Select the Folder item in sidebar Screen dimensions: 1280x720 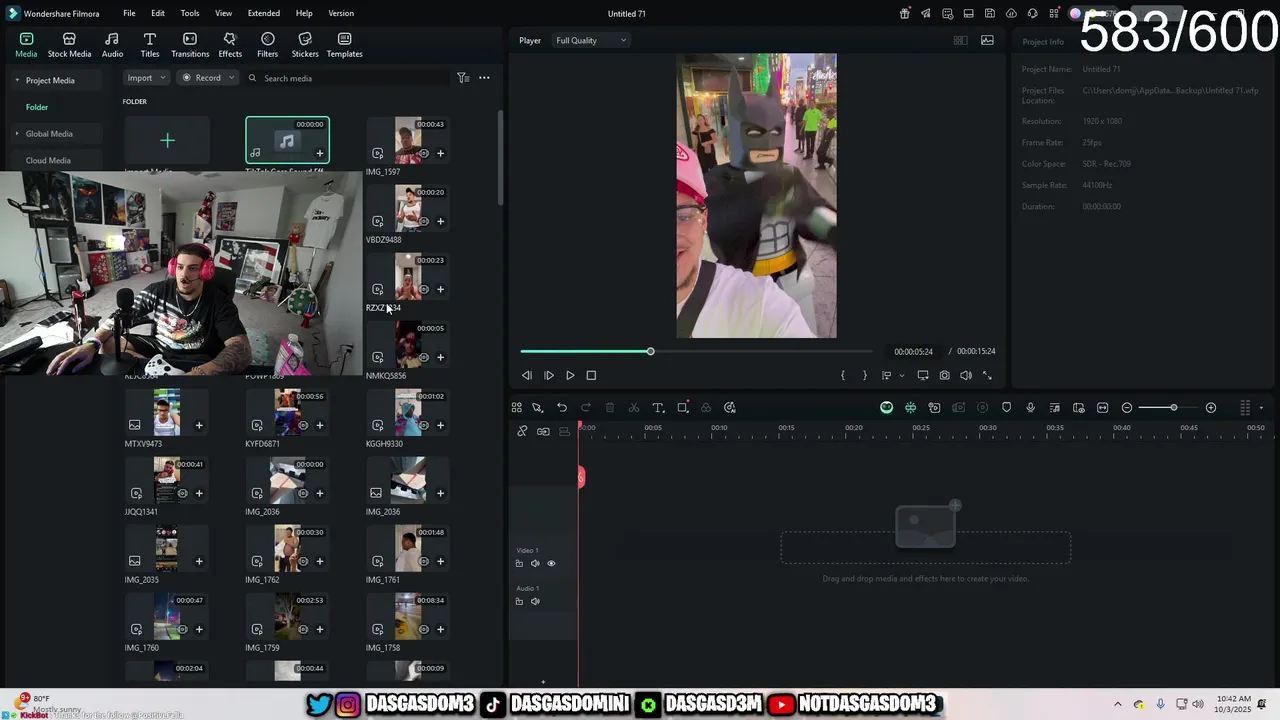point(37,107)
